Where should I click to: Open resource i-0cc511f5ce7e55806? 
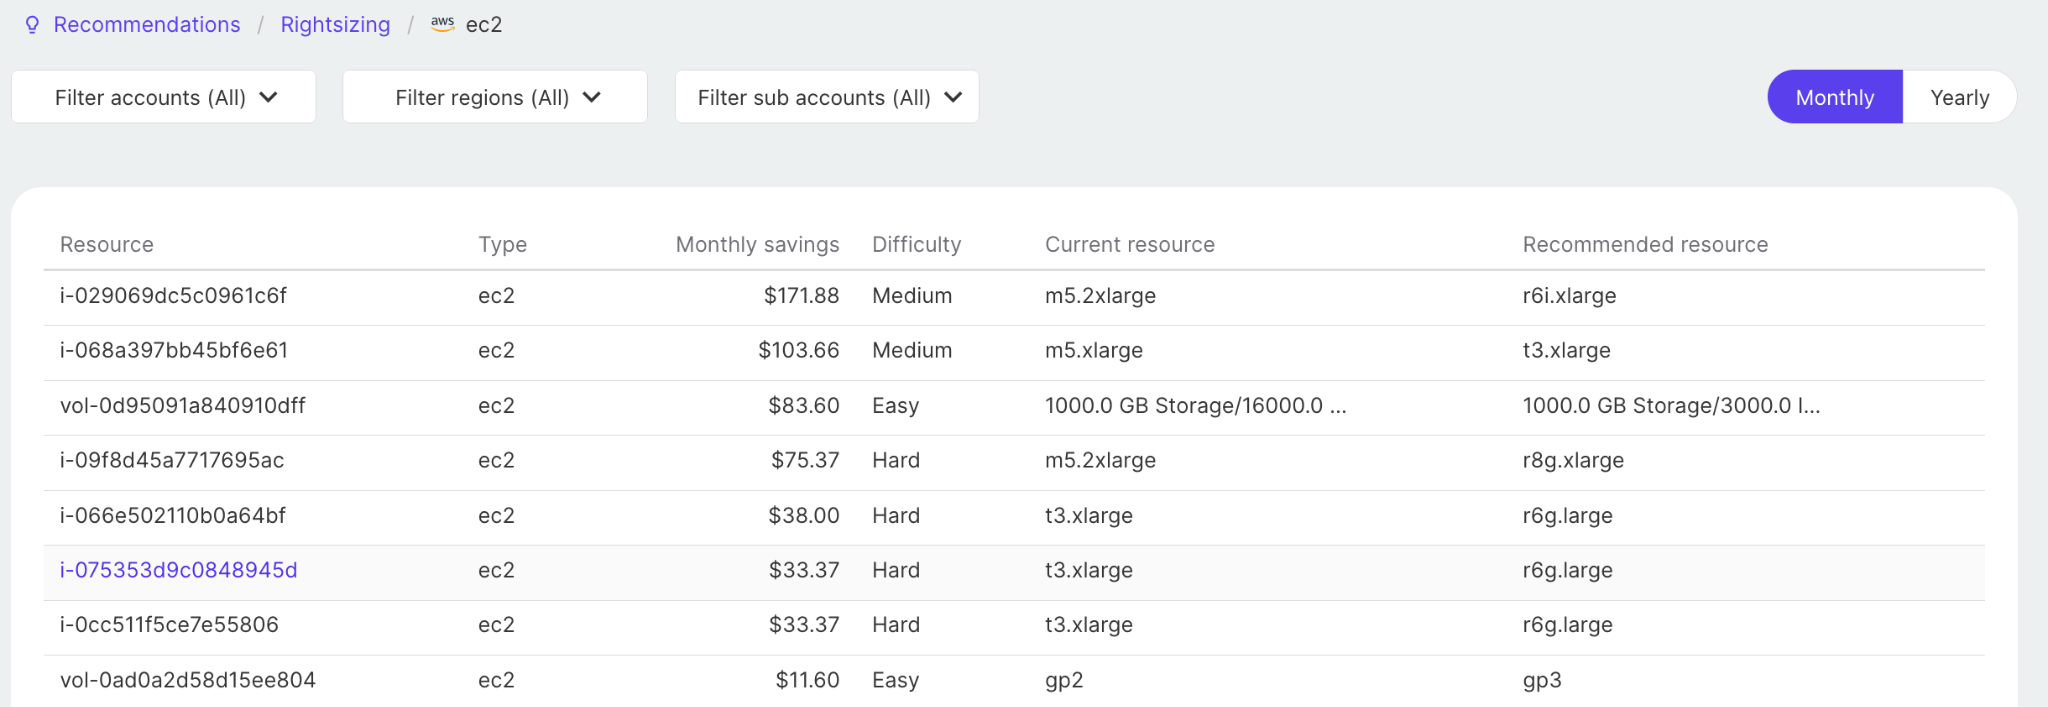tap(169, 625)
